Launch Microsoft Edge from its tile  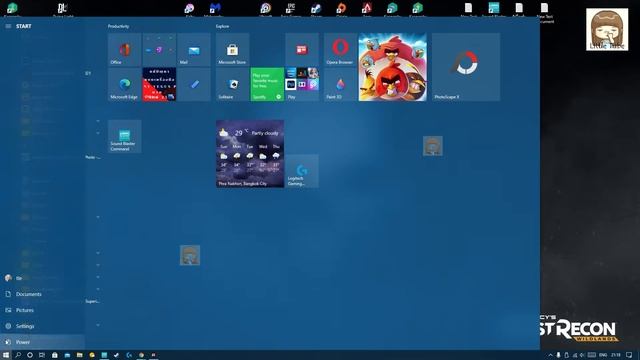click(x=124, y=84)
